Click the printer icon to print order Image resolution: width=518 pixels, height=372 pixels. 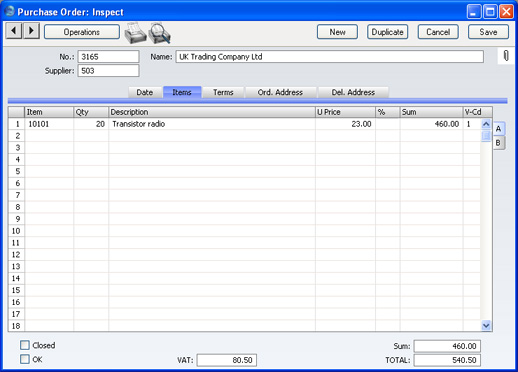coord(135,33)
